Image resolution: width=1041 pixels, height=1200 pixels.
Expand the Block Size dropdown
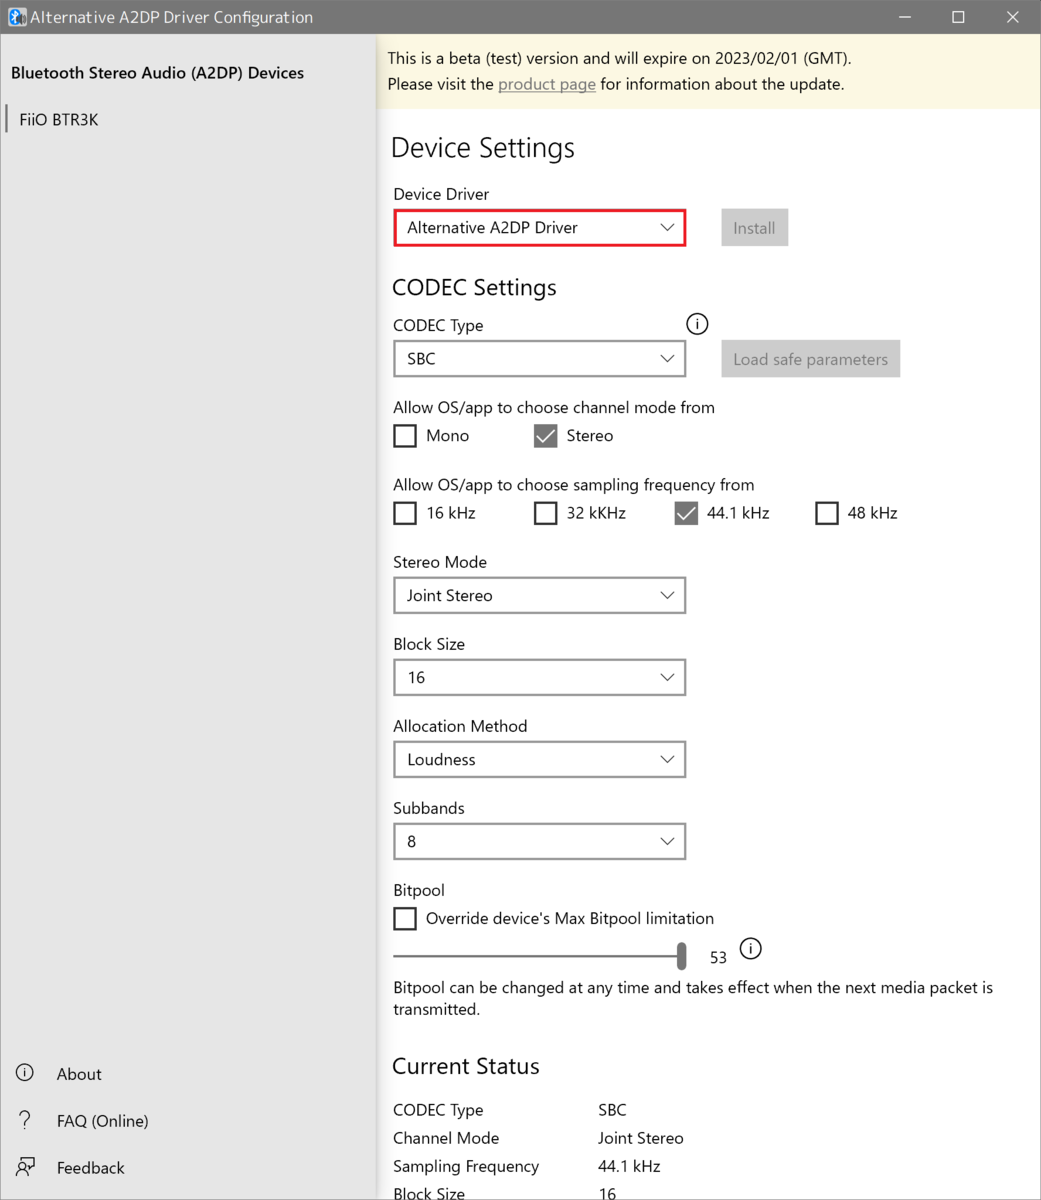click(x=539, y=677)
